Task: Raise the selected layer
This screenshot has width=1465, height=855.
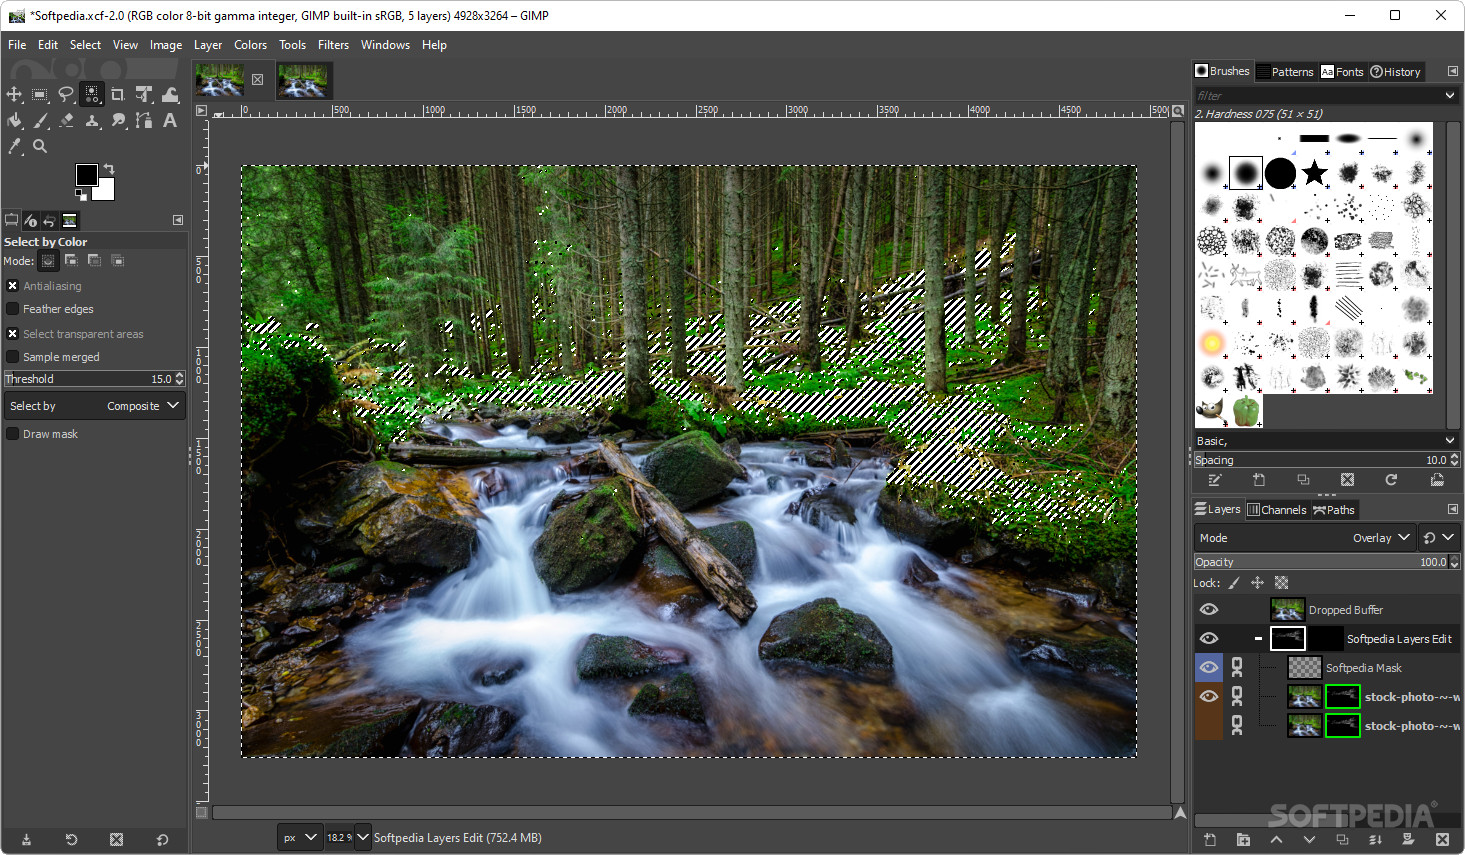Action: [x=1276, y=840]
